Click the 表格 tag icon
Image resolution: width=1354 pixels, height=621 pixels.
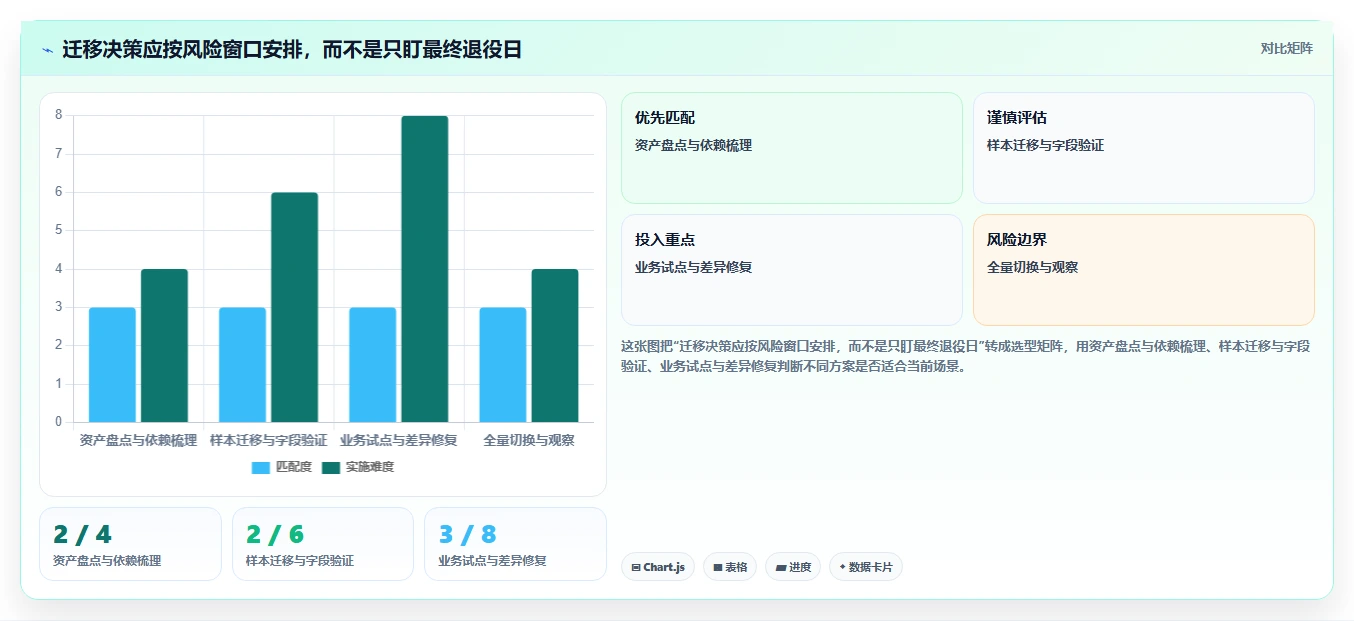718,568
